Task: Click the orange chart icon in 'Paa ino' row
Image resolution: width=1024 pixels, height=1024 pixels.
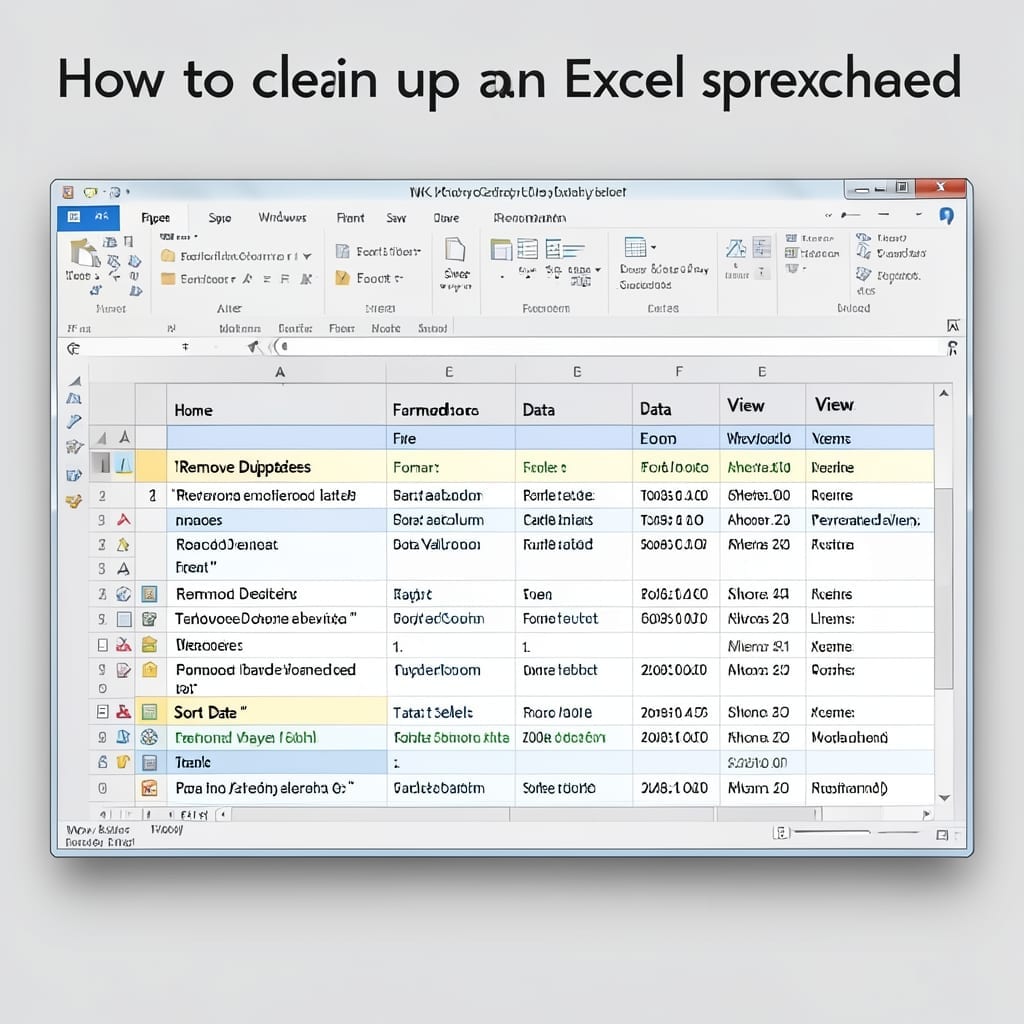Action: pyautogui.click(x=150, y=788)
